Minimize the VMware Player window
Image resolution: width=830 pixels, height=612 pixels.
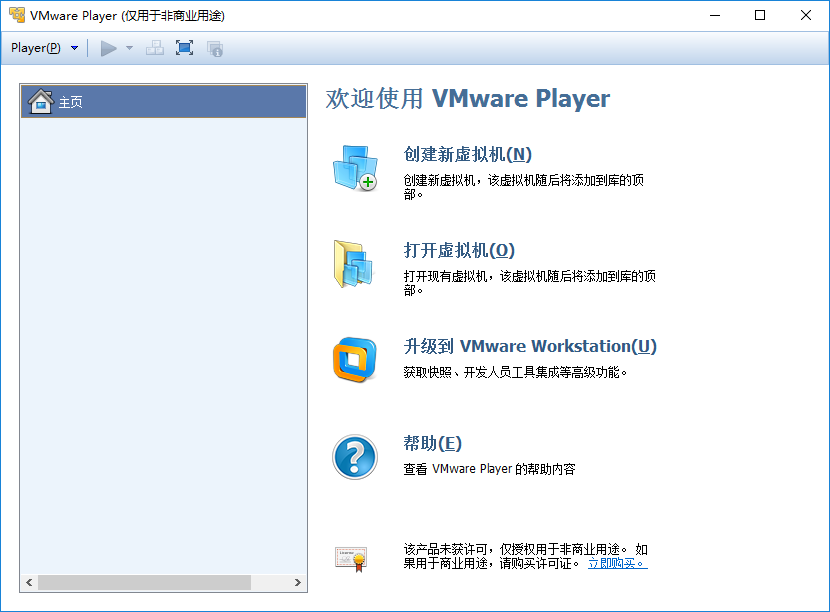(x=715, y=15)
